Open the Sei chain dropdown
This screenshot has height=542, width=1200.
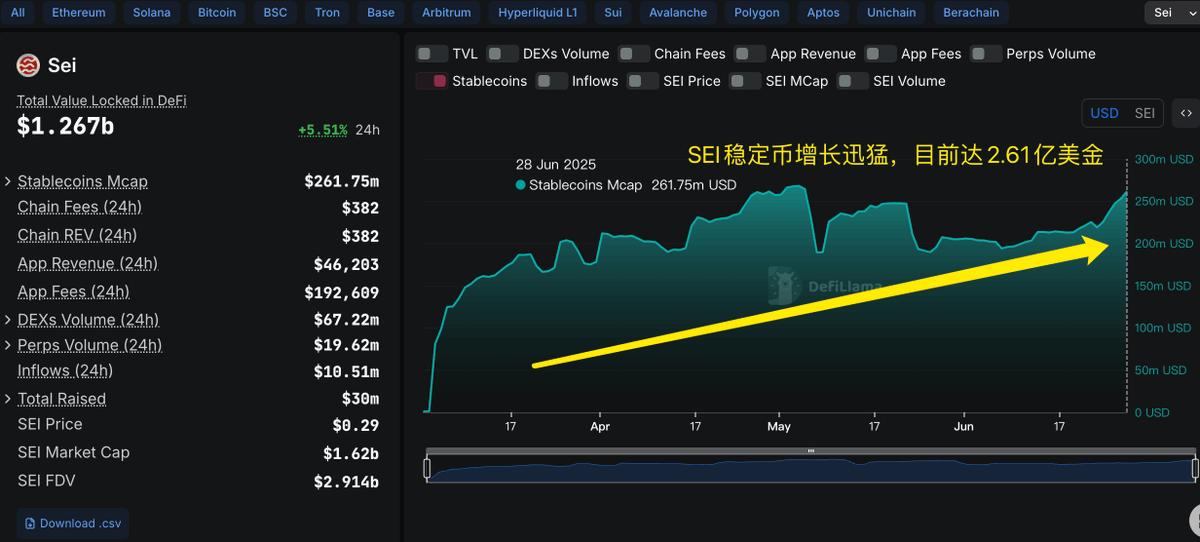(1171, 13)
